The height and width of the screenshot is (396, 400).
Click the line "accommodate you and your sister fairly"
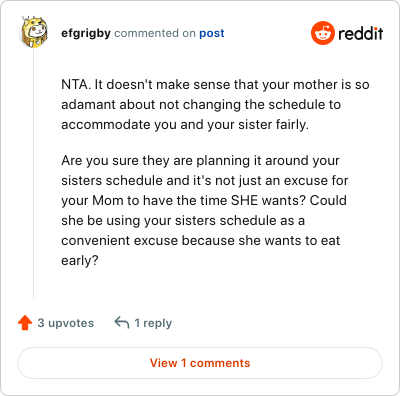(185, 125)
